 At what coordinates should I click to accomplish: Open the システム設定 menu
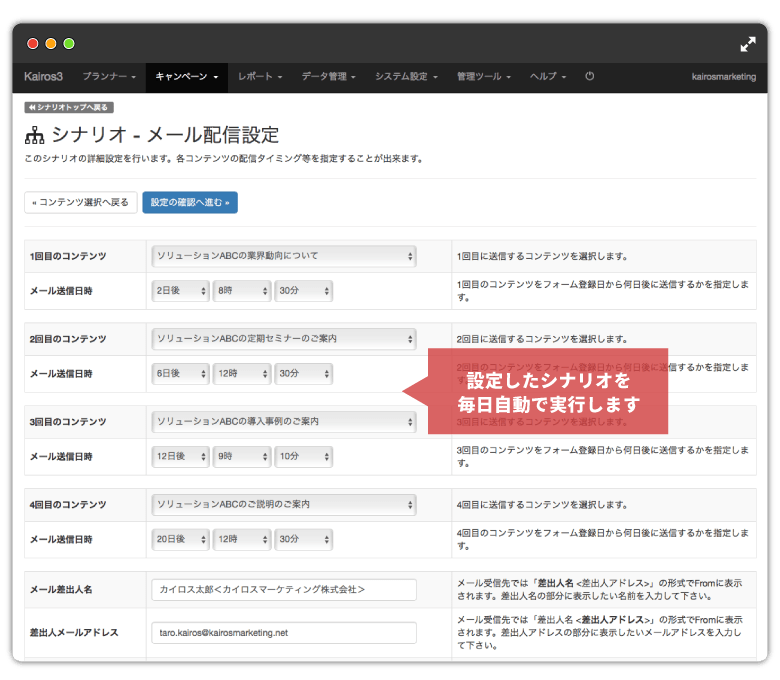pos(406,77)
